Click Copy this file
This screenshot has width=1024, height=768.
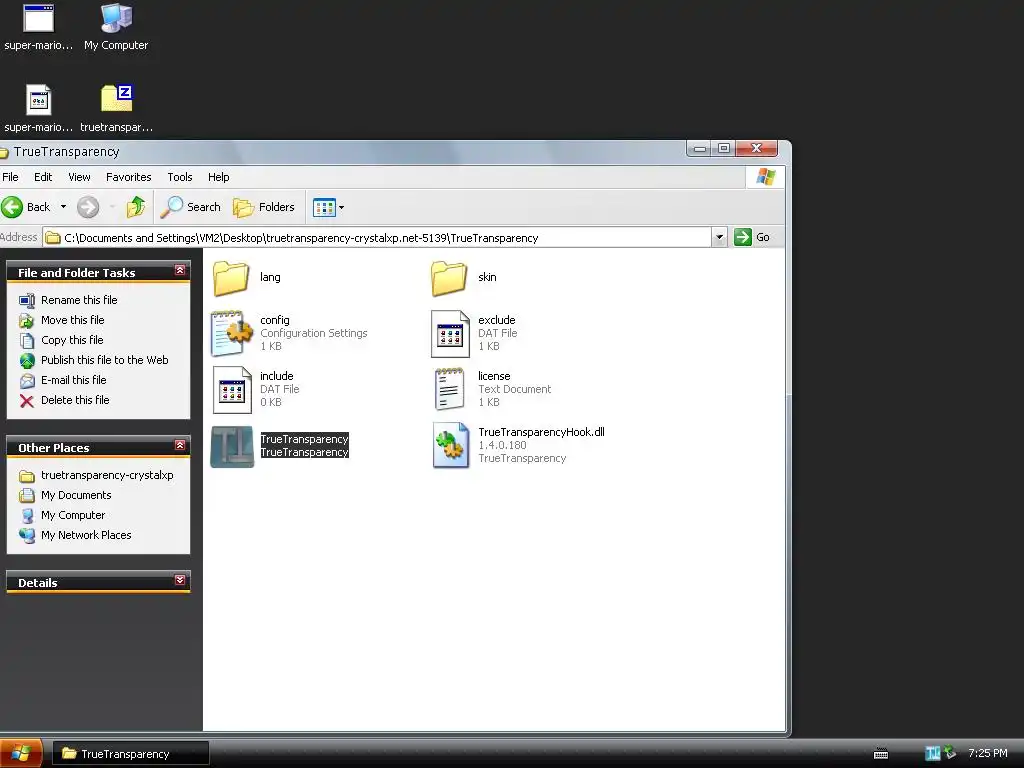[72, 340]
